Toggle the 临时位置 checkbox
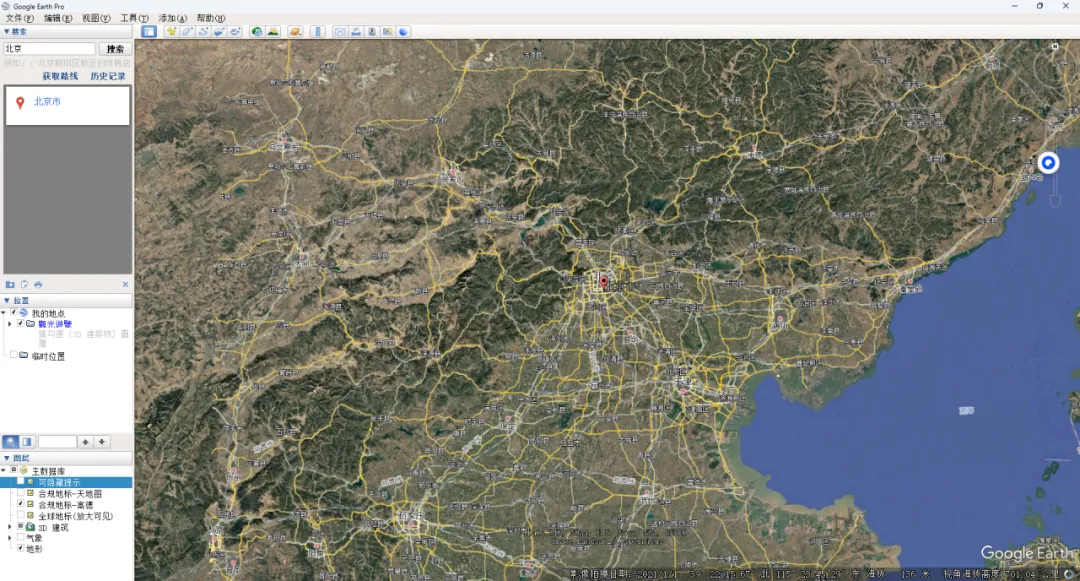This screenshot has height=581, width=1080. click(13, 355)
